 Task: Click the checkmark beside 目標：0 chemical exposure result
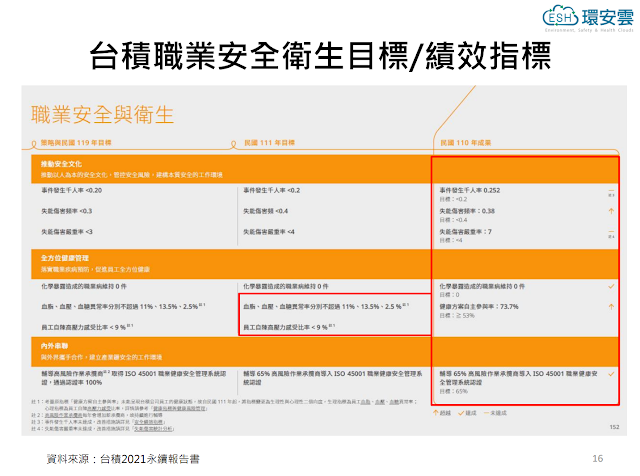point(611,286)
